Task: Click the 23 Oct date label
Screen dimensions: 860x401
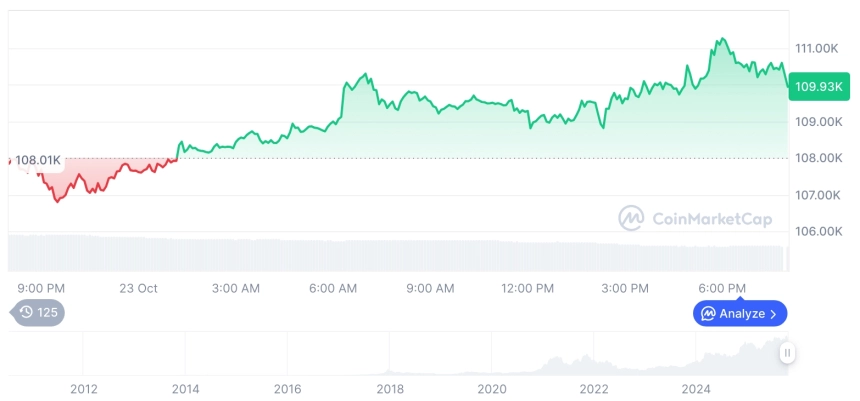Action: (x=139, y=288)
